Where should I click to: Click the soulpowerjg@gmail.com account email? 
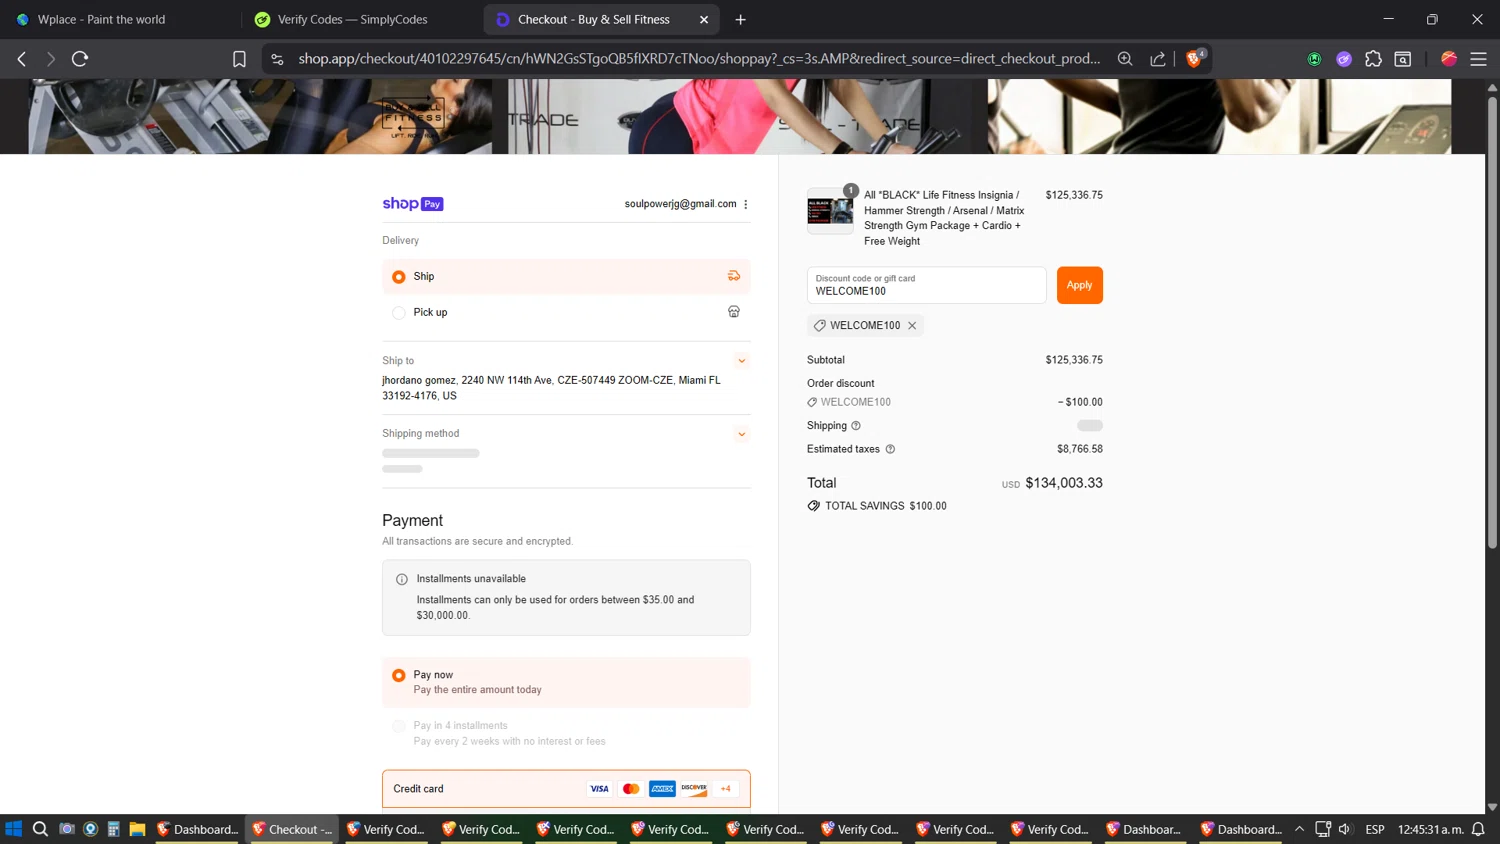pos(680,204)
